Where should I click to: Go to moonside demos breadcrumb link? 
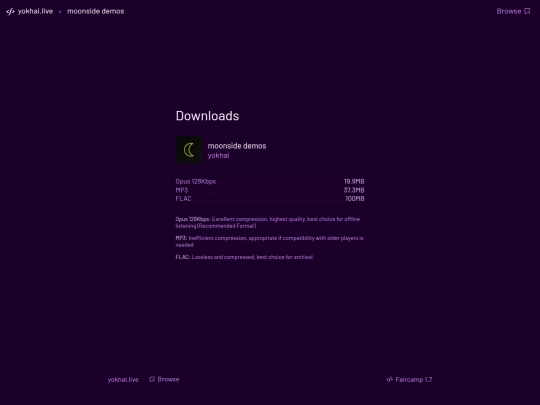[96, 11]
